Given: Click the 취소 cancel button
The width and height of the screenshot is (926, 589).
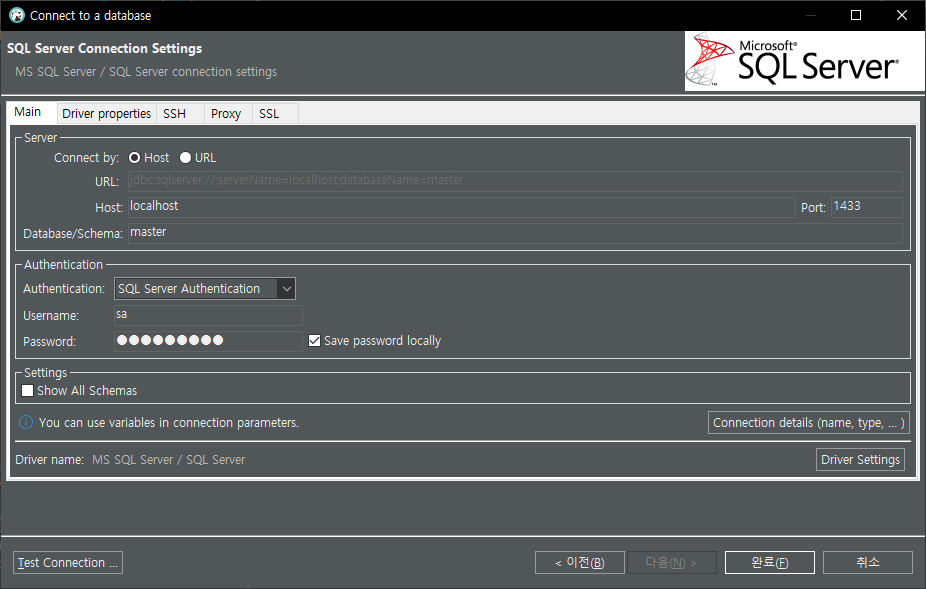Looking at the screenshot, I should click(868, 562).
